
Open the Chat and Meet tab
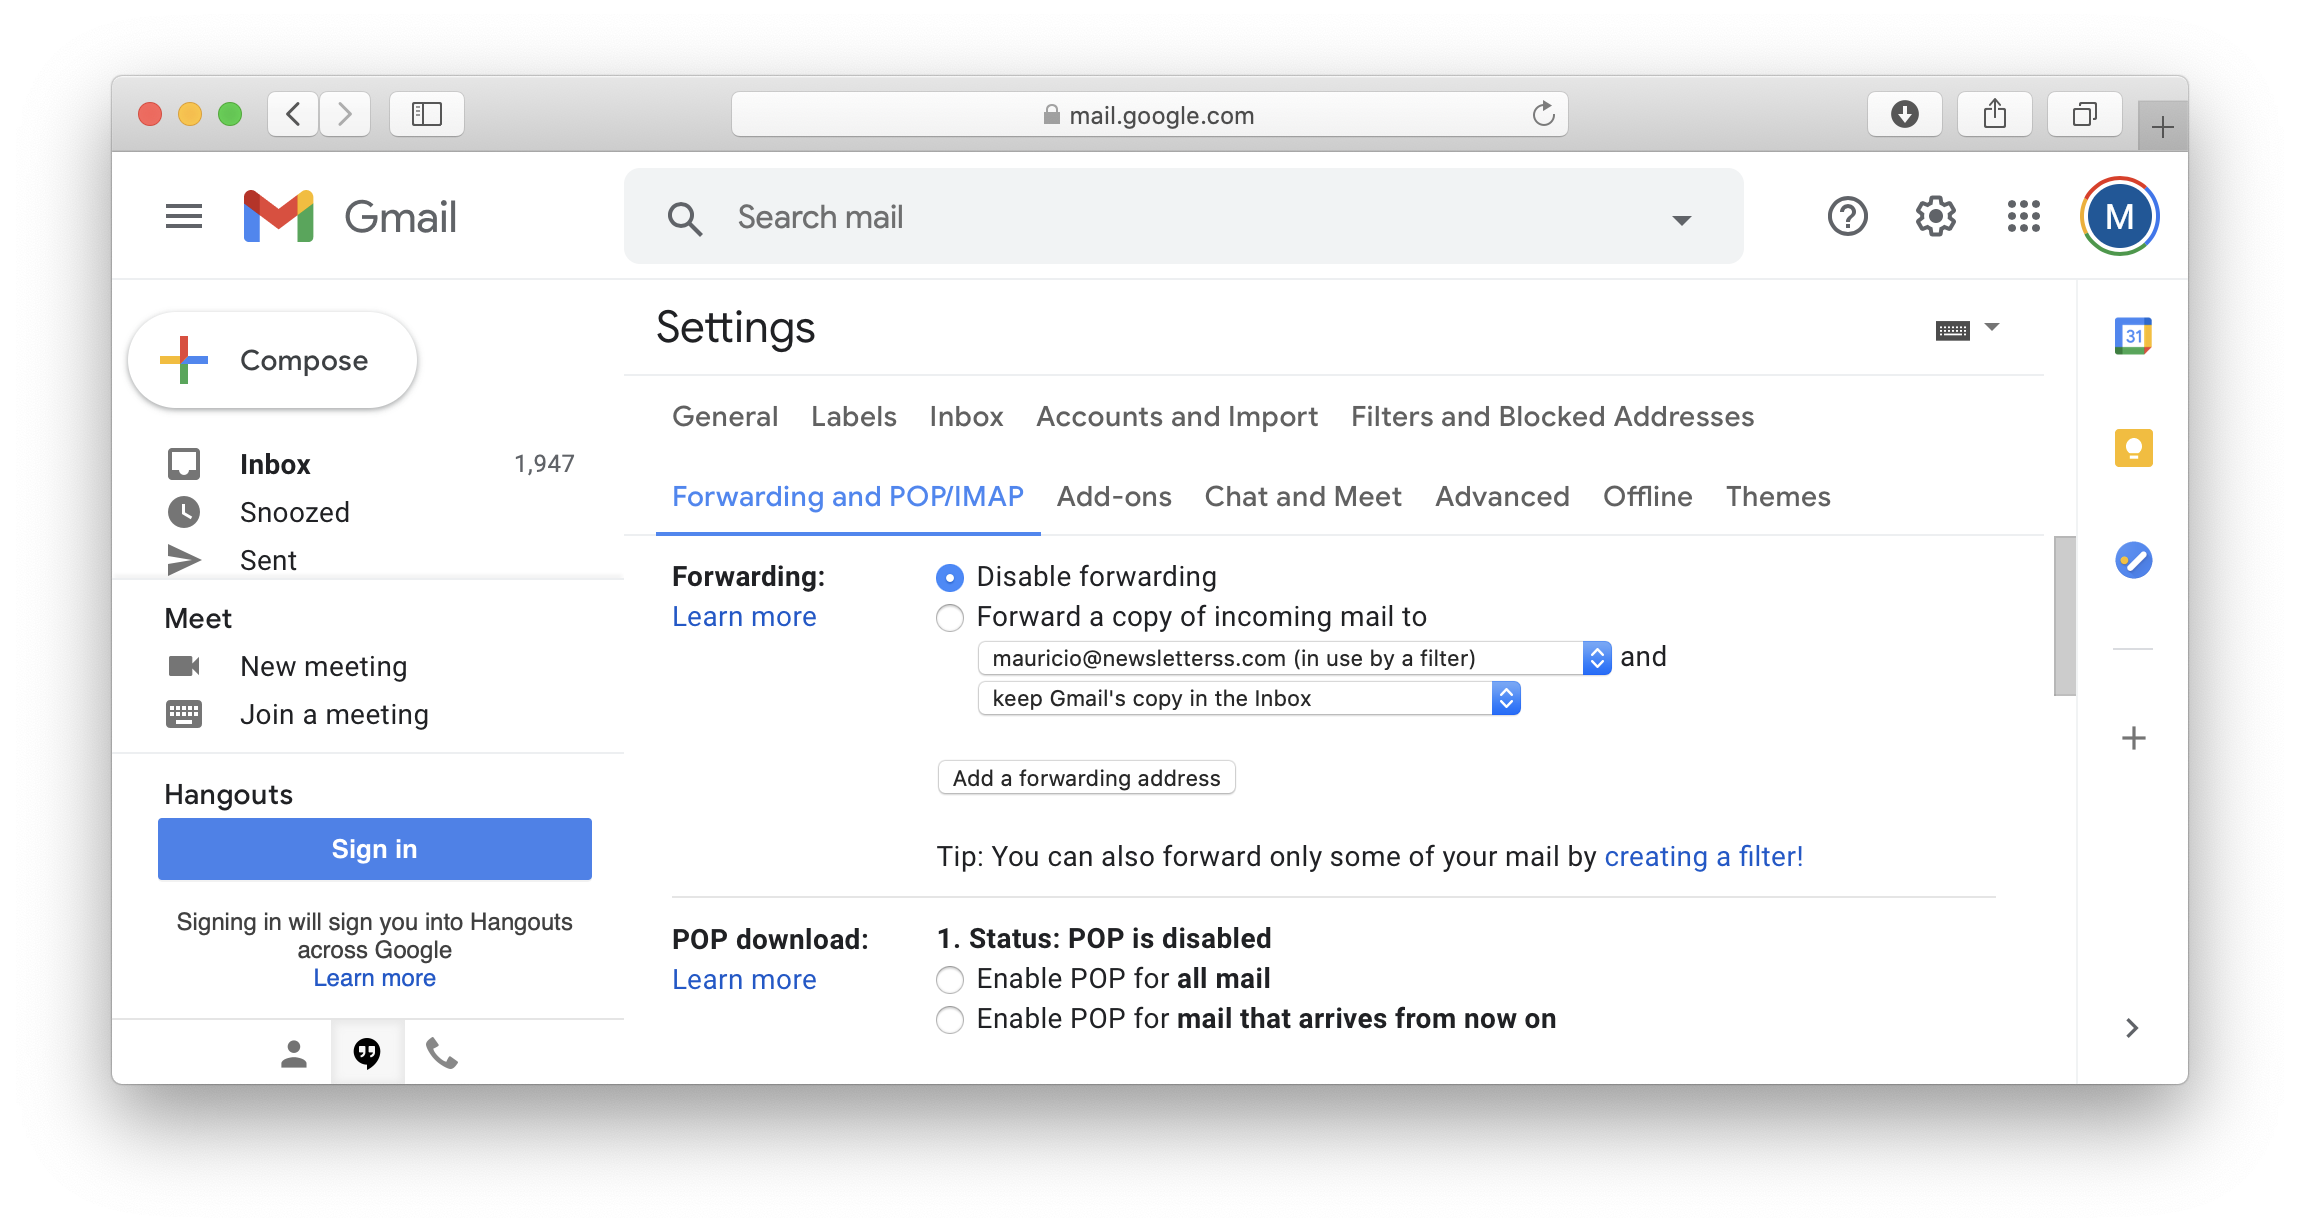(x=1303, y=496)
